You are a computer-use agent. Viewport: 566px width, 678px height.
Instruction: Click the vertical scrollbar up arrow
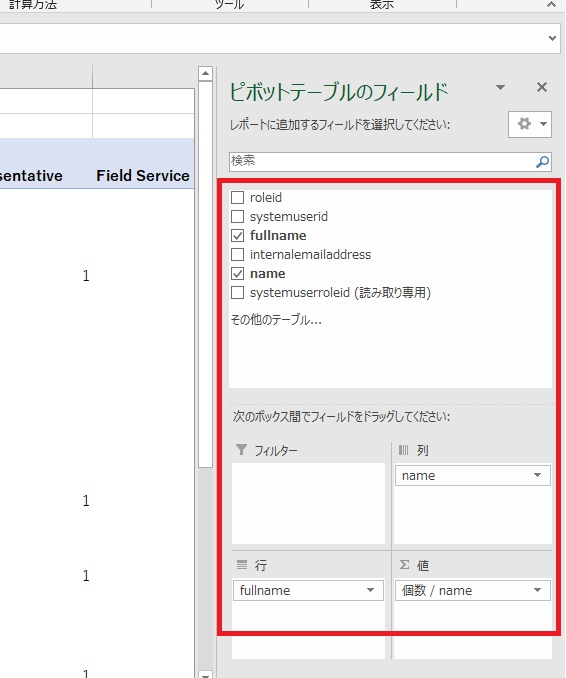point(205,74)
